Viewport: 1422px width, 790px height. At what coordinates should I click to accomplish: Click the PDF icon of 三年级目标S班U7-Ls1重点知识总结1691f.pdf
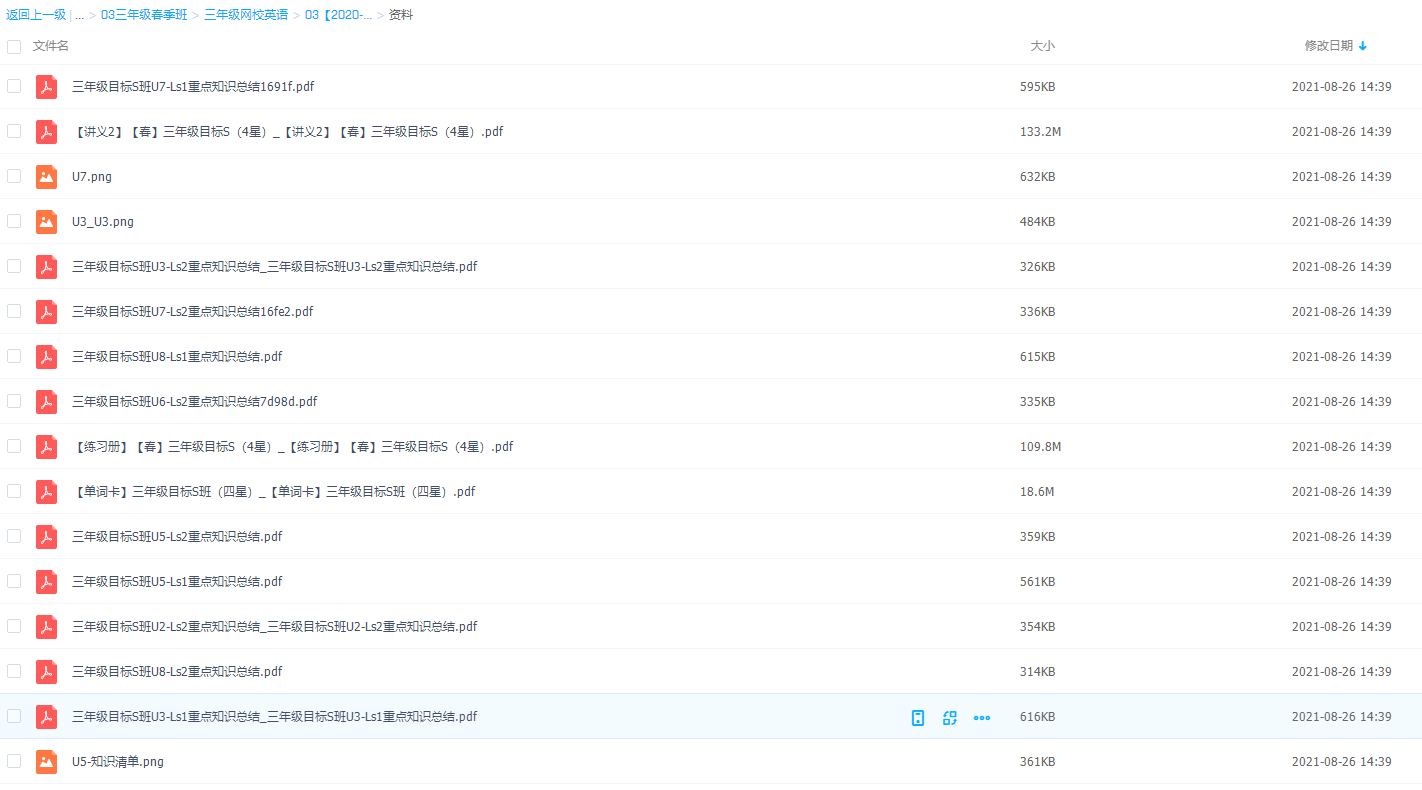tap(46, 87)
